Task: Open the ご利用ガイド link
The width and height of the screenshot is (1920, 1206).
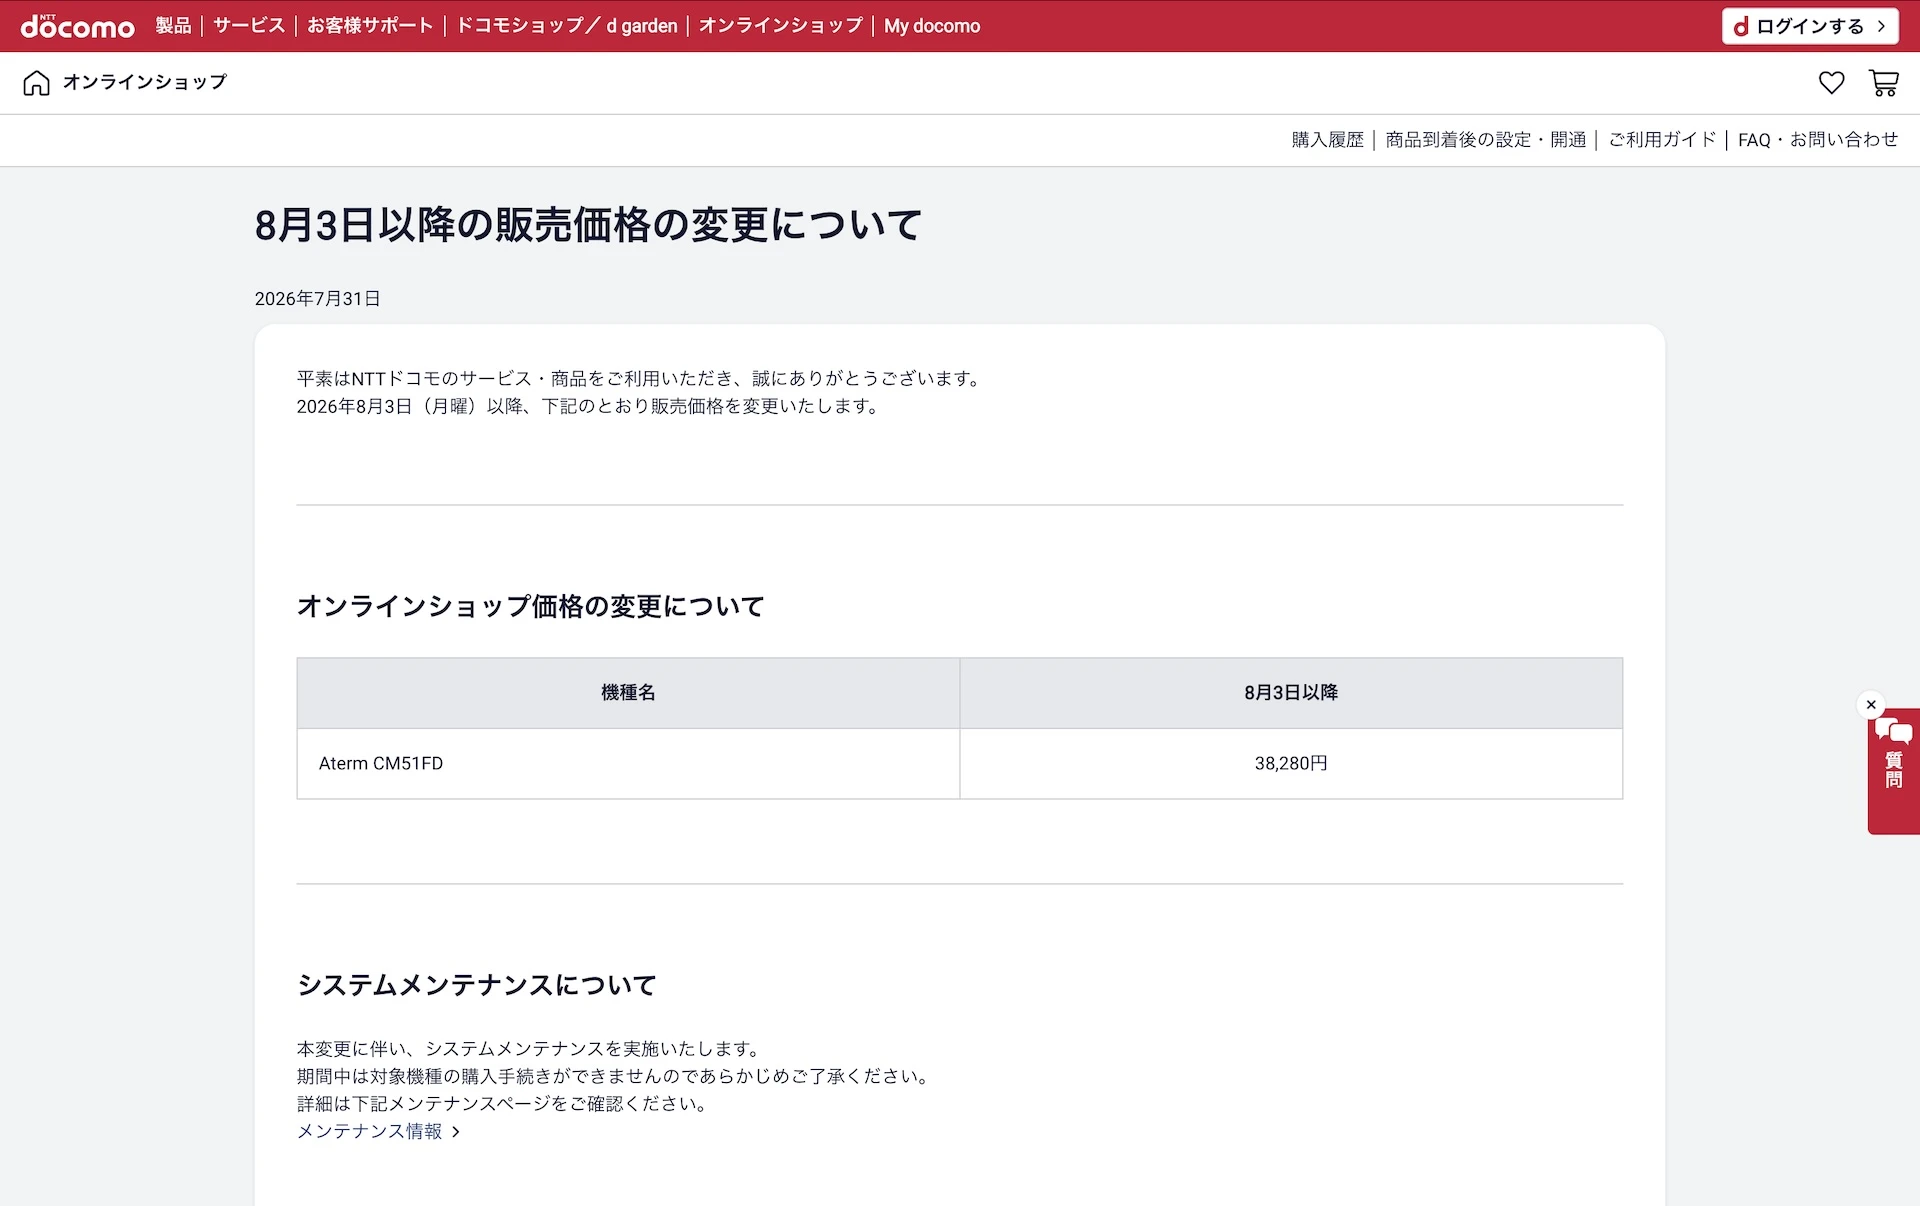Action: coord(1662,140)
